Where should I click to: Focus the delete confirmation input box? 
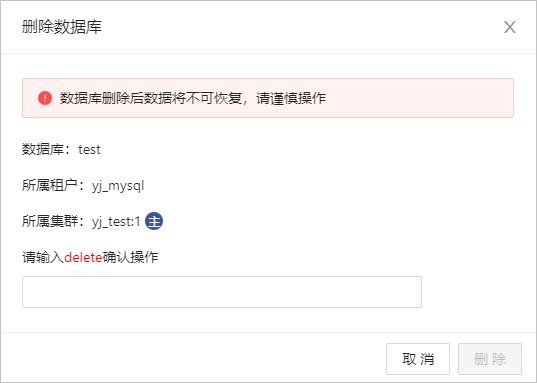(x=222, y=292)
